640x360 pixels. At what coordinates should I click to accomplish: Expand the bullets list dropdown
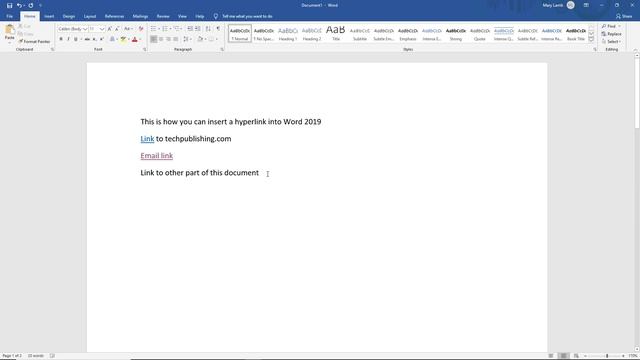[158, 29]
